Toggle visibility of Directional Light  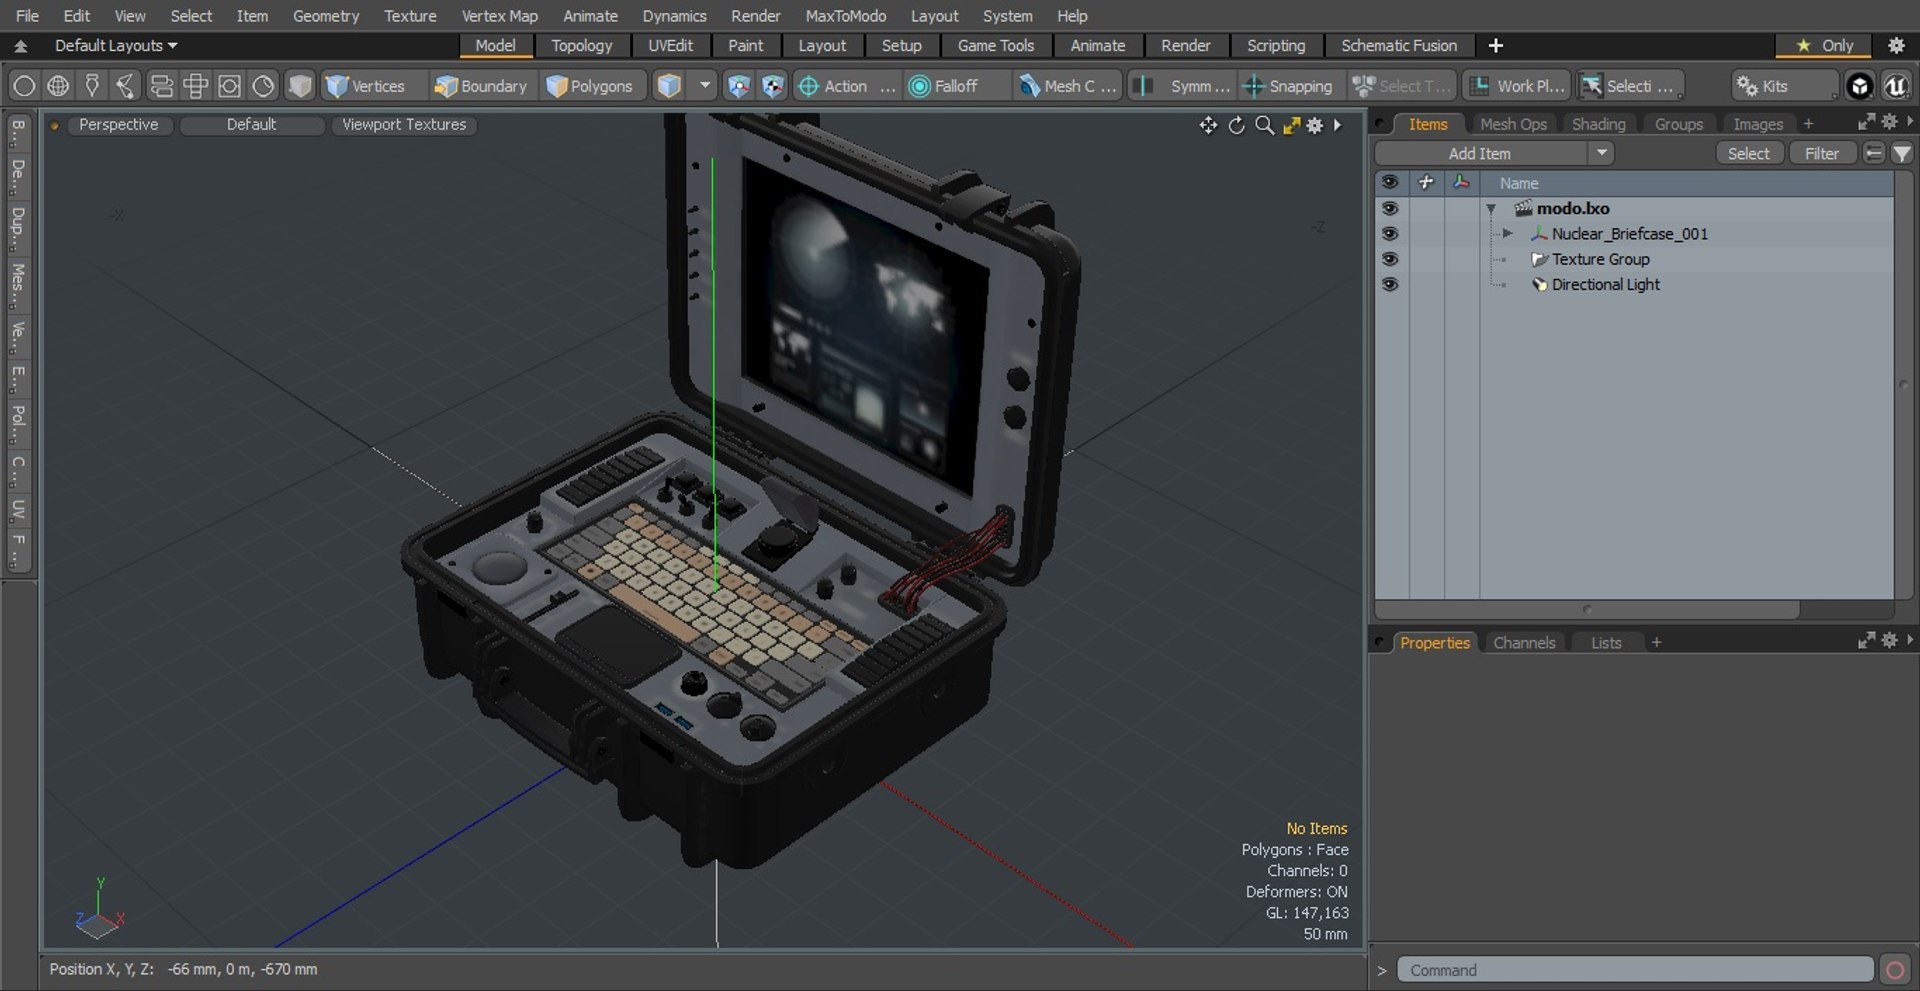click(x=1390, y=284)
